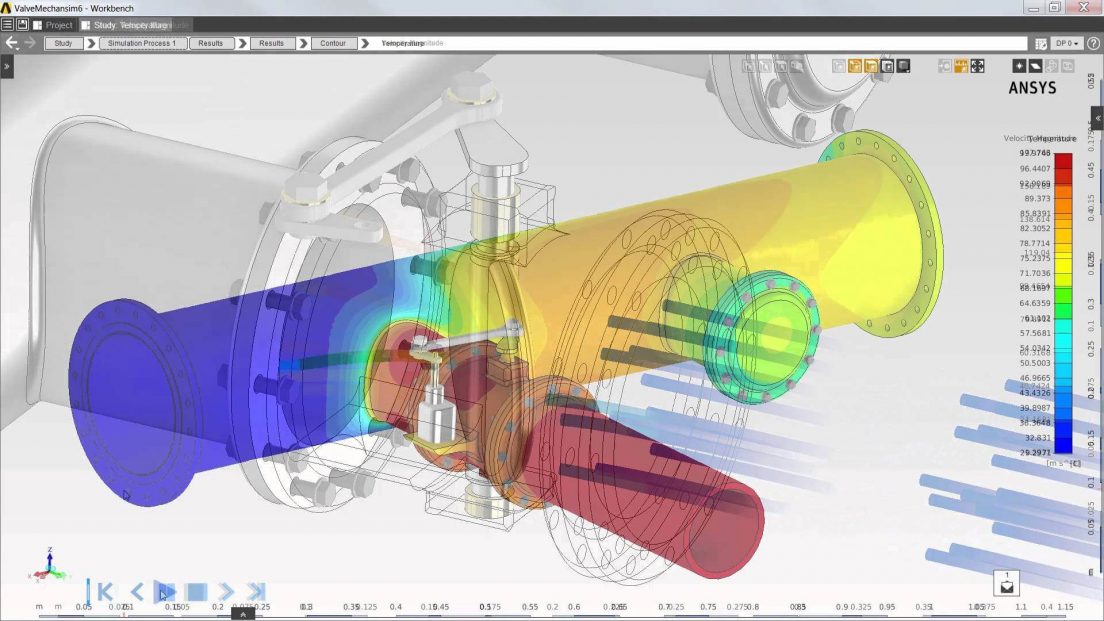This screenshot has width=1104, height=621.
Task: Click the Contour breadcrumb button
Action: pyautogui.click(x=333, y=43)
